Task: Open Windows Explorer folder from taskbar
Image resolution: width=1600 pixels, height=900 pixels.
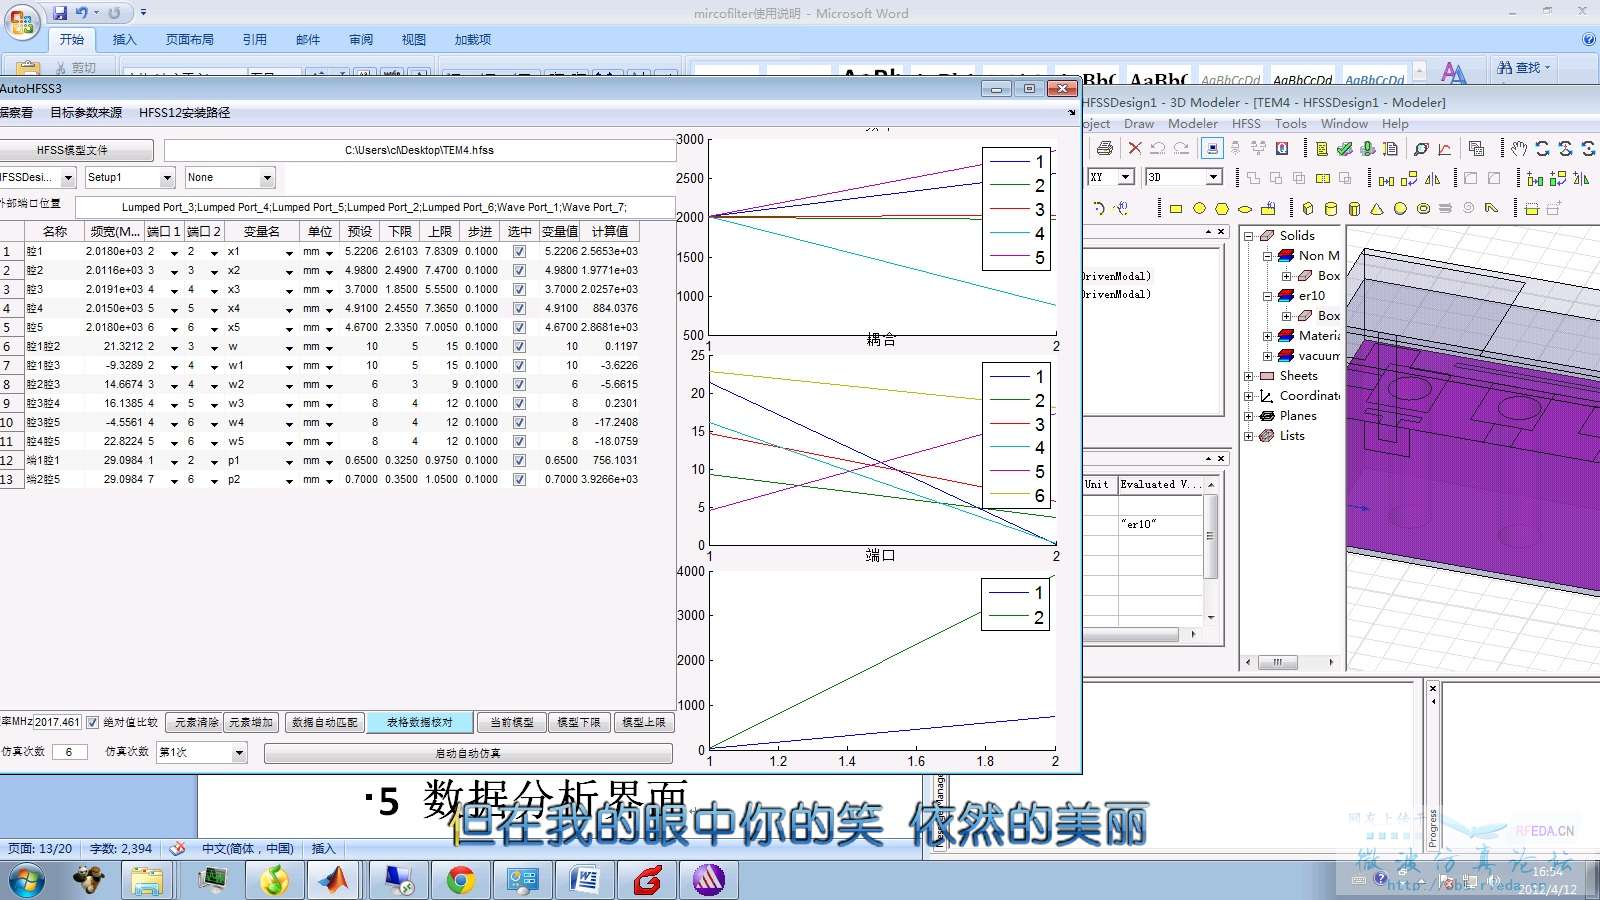Action: 148,880
